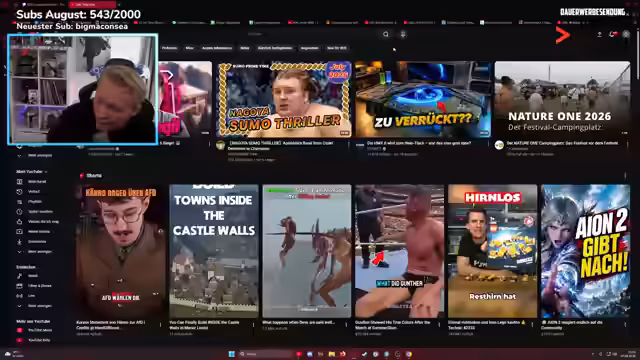640x360 pixels.
Task: Open the YouTube Music link in sidebar
Action: coord(40,330)
